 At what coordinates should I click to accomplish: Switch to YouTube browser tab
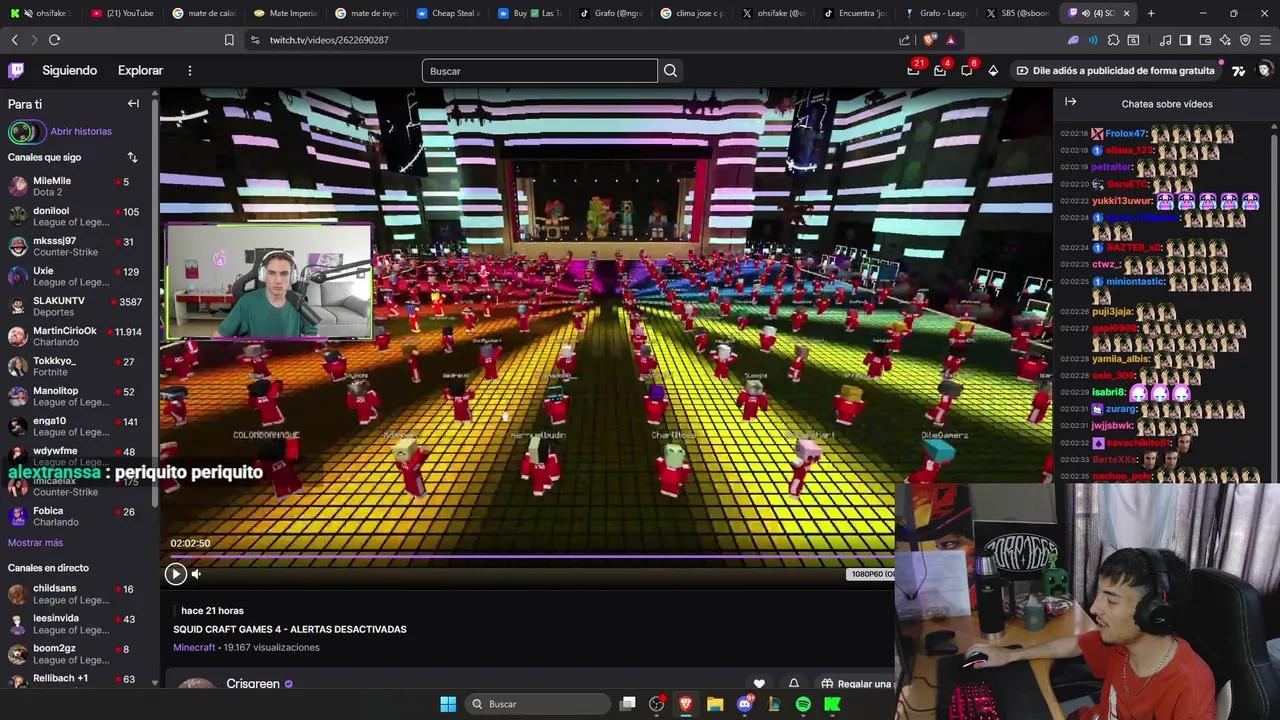[x=122, y=13]
